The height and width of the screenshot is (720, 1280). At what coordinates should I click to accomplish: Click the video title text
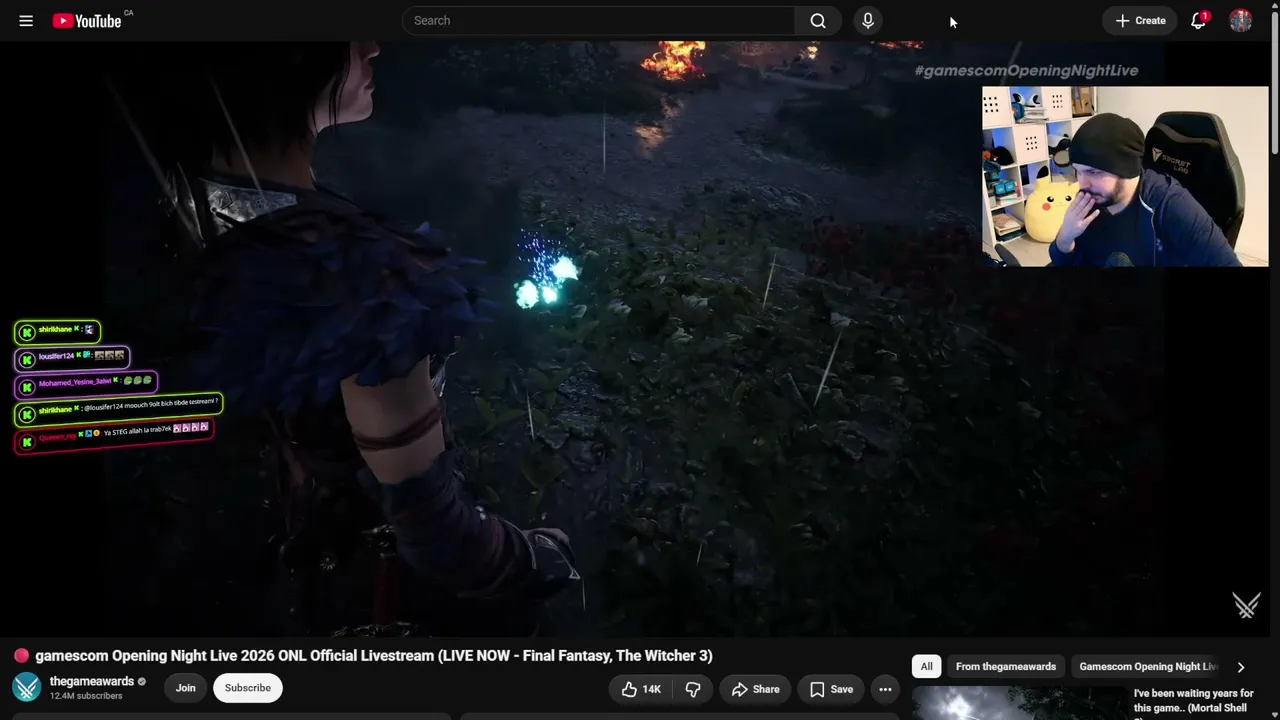pos(374,656)
